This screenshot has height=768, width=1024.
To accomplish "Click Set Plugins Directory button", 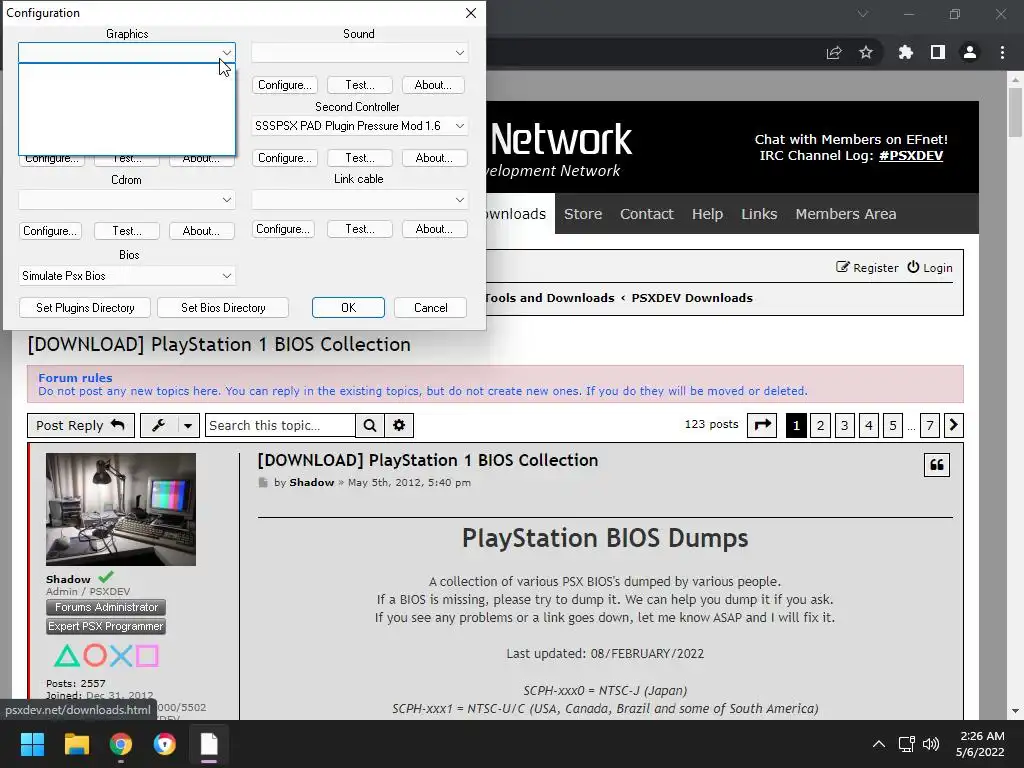I will click(x=85, y=308).
